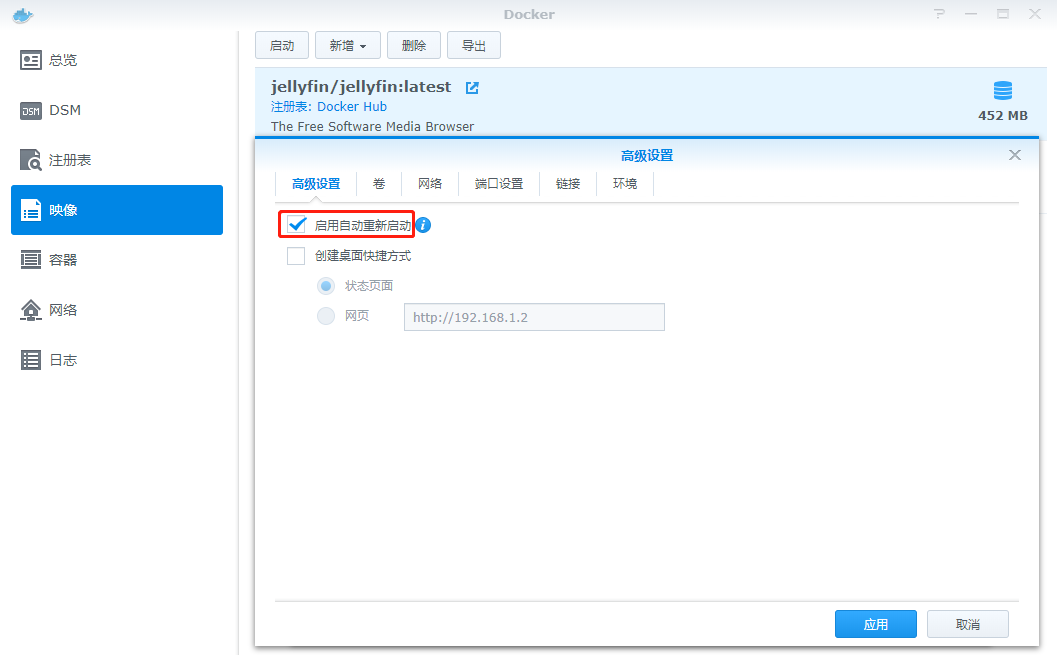Screen dimensions: 1057x655
Task: Go to 容器 container icon
Action: click(30, 260)
